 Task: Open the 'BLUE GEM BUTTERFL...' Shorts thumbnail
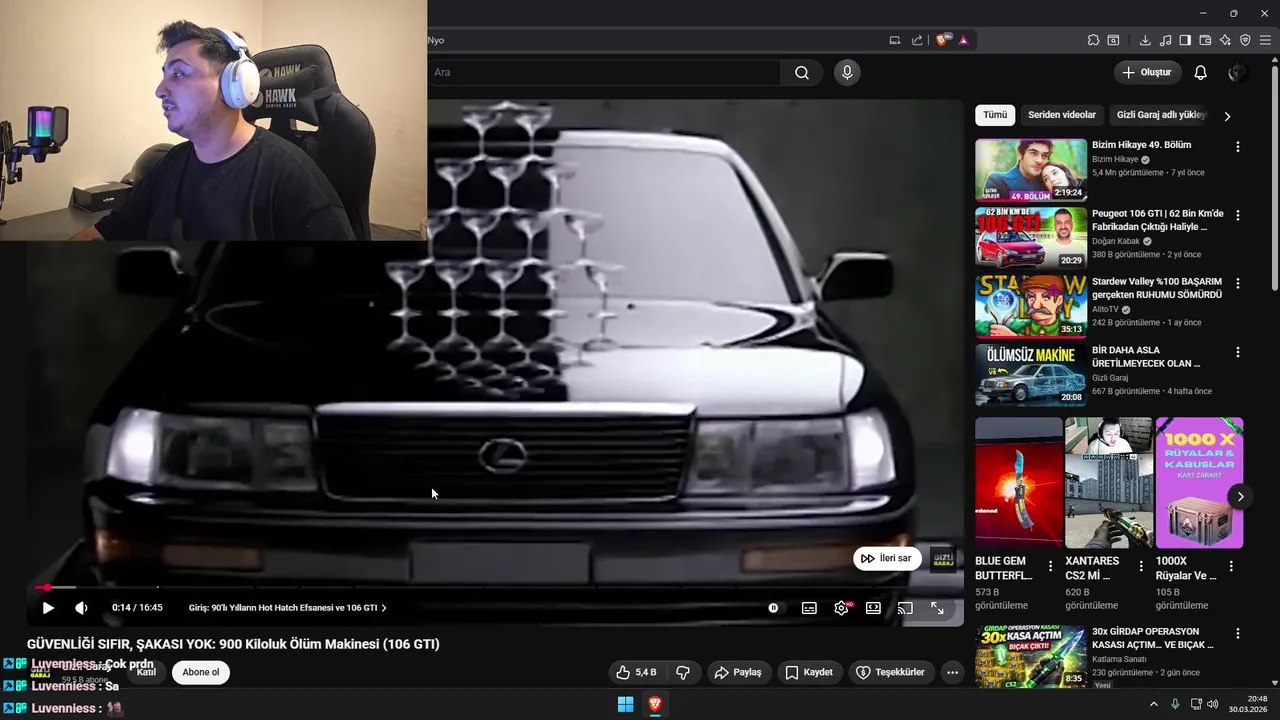tap(1019, 483)
